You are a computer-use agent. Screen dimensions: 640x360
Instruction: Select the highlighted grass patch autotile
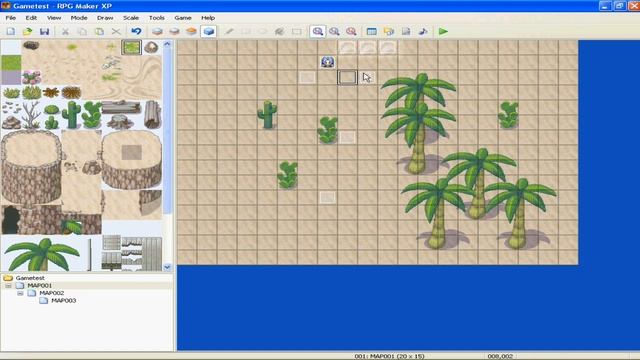[131, 47]
